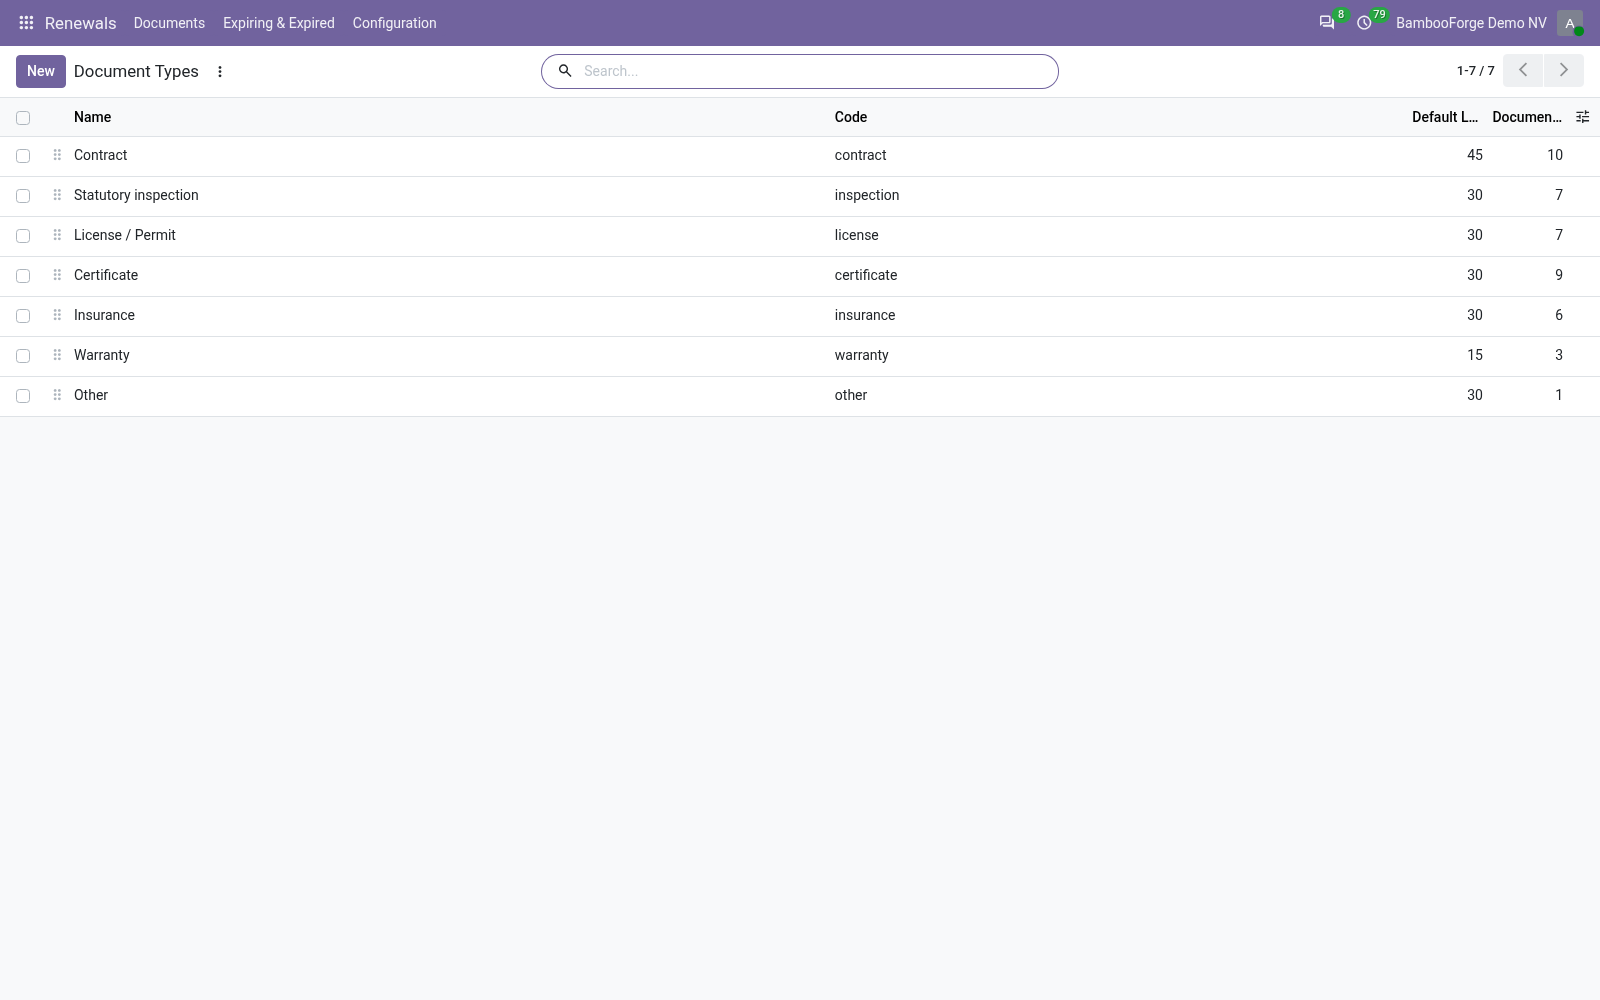Click the Document Types actions kebab icon
This screenshot has width=1600, height=1000.
click(220, 71)
